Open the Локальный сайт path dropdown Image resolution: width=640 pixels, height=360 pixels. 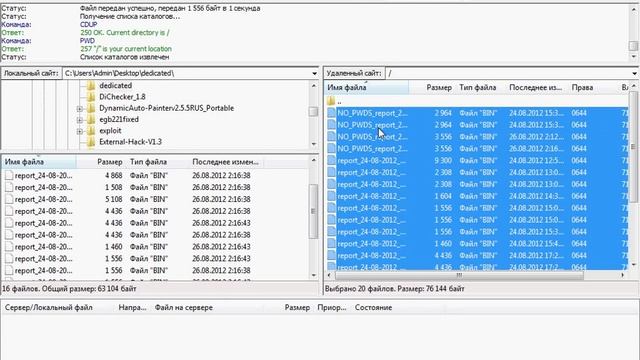(314, 73)
